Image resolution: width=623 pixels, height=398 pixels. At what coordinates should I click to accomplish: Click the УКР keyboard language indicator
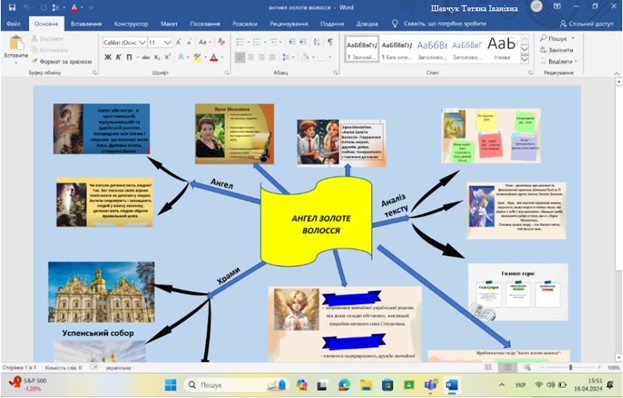(520, 385)
